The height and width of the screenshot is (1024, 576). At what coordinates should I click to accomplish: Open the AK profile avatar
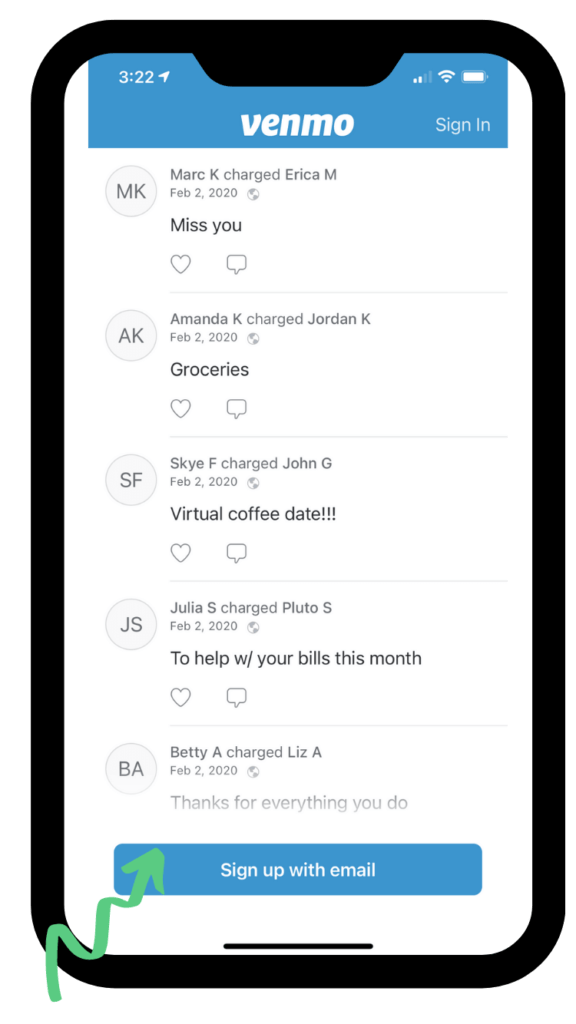click(131, 336)
